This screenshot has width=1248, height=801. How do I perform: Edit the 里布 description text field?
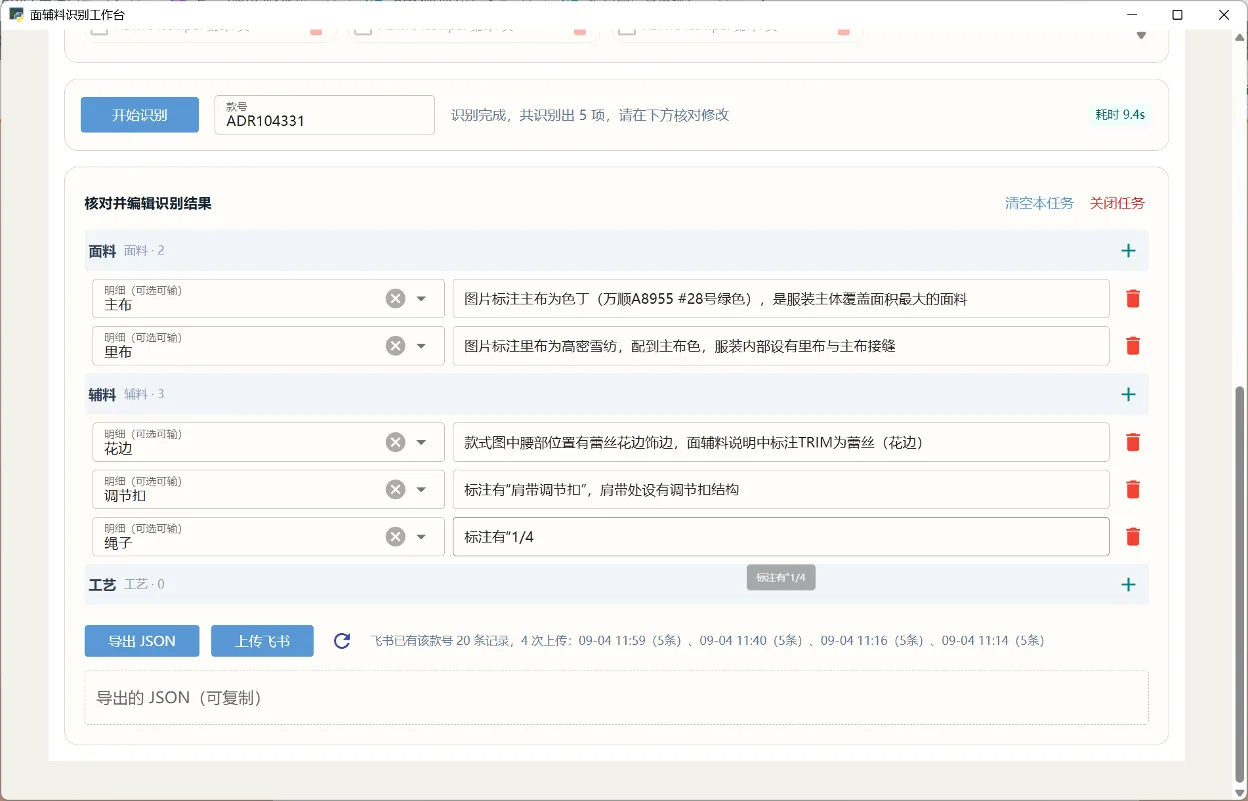click(x=781, y=346)
